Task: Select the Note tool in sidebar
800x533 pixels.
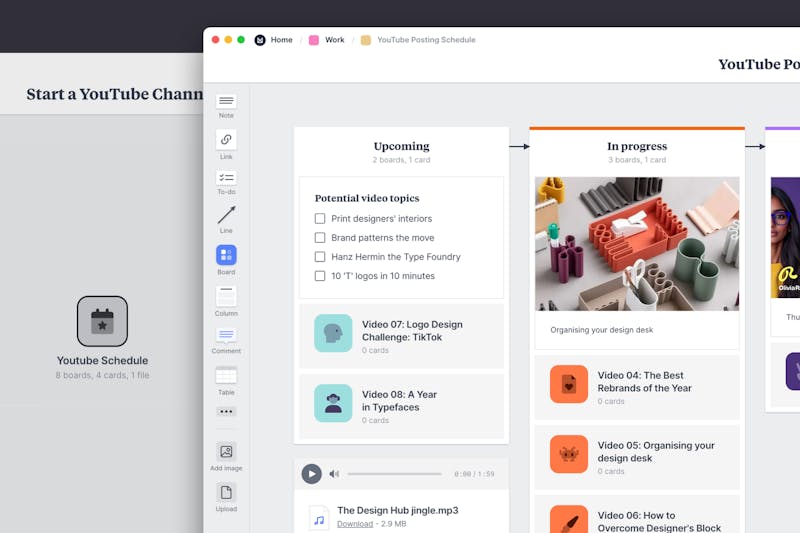Action: [226, 102]
